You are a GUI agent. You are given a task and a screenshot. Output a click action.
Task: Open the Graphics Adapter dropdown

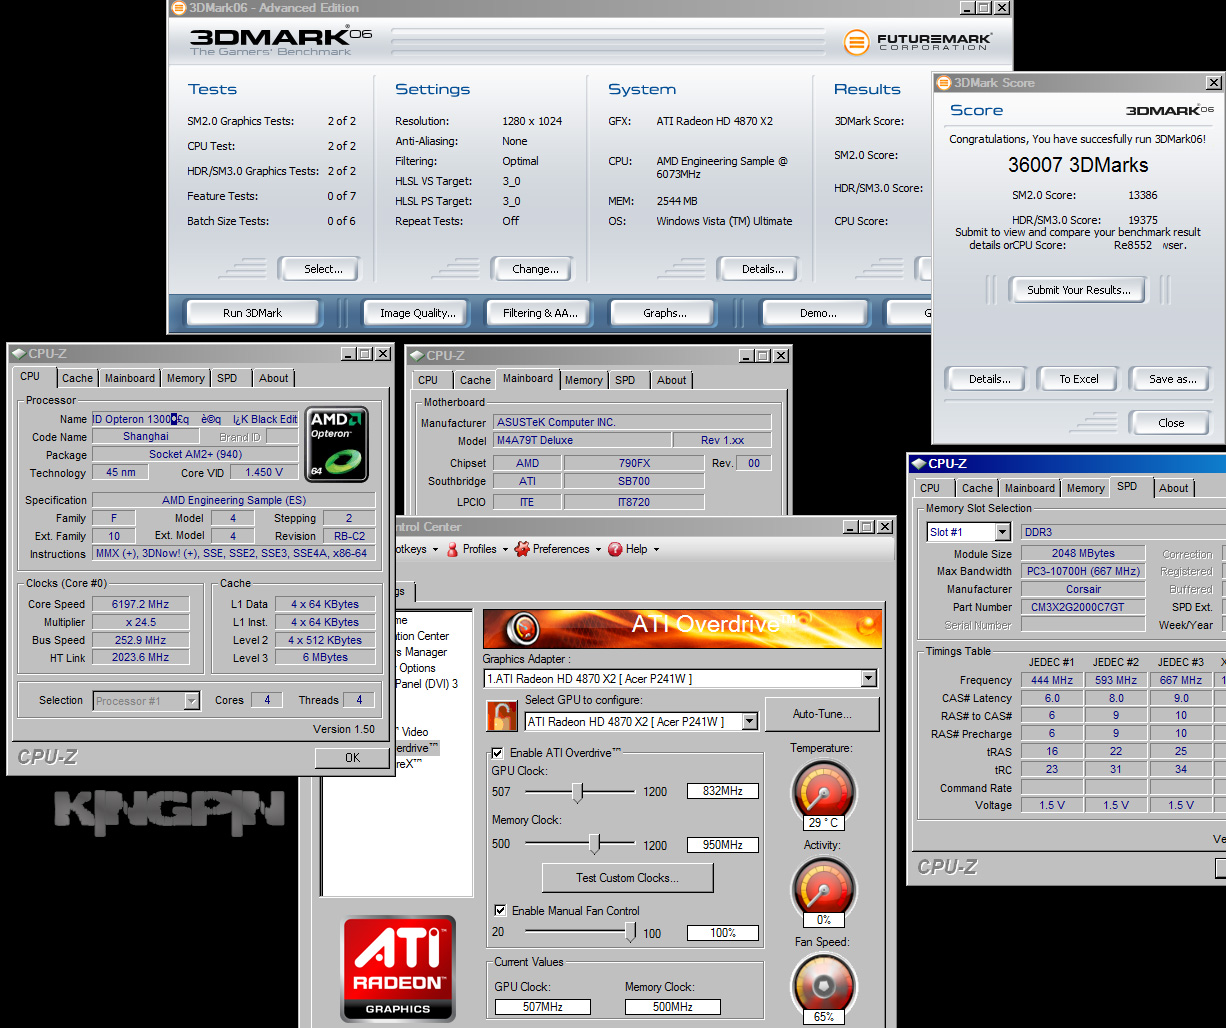[868, 679]
